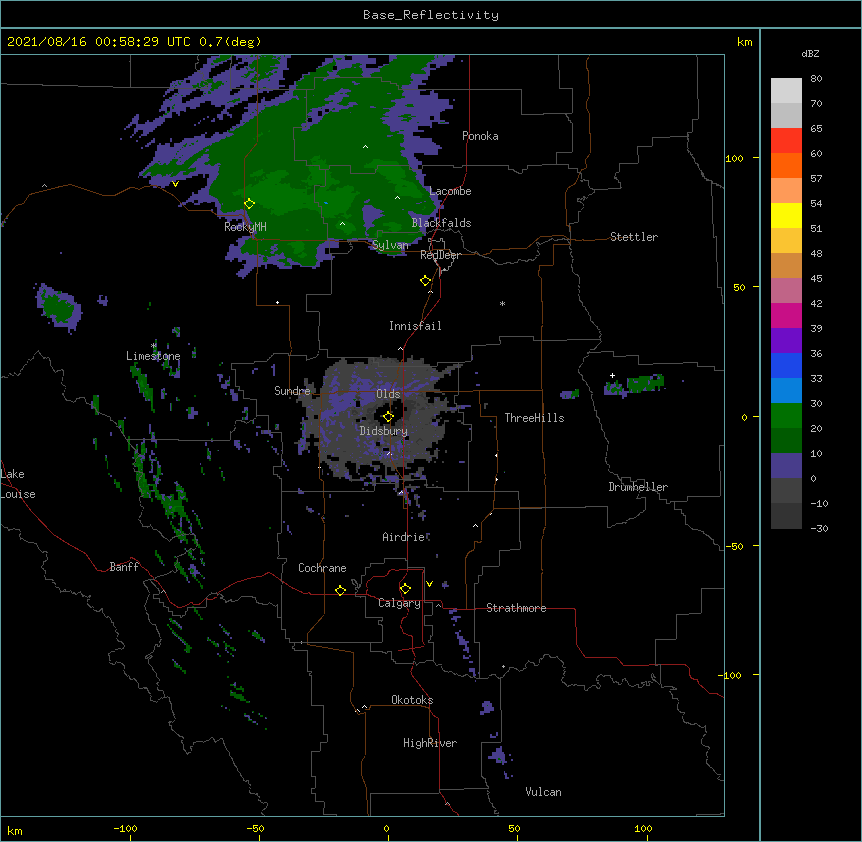Click the RedDeer city label
This screenshot has height=842, width=862.
tap(440, 255)
